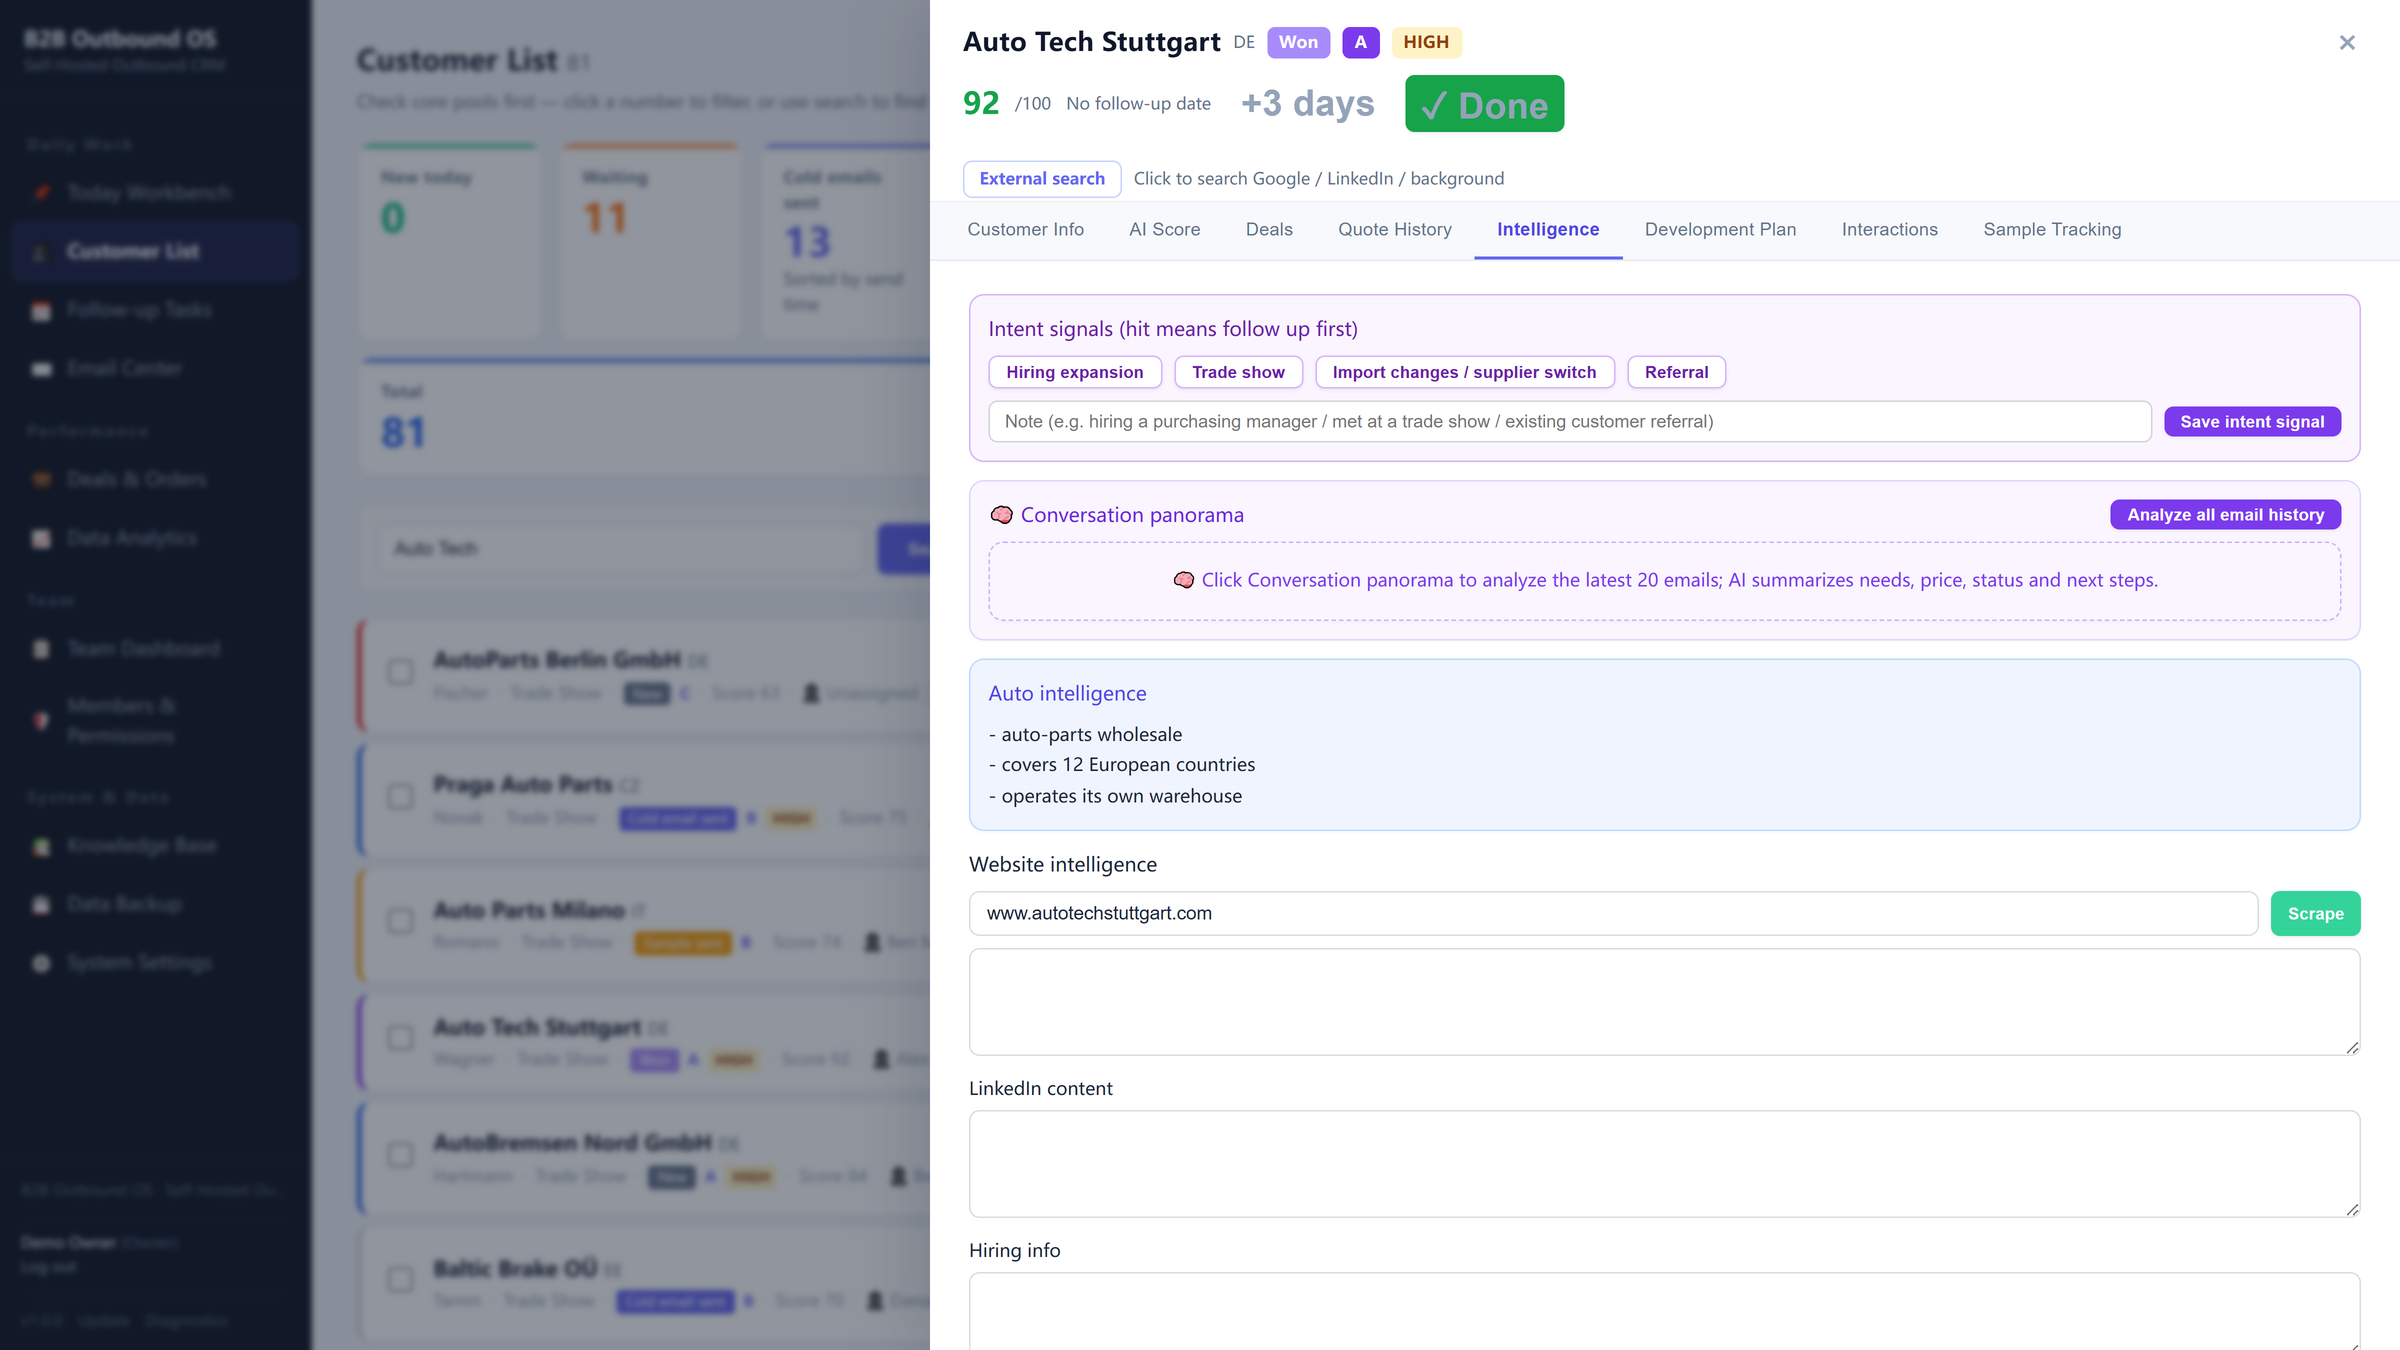The width and height of the screenshot is (2400, 1350).
Task: Click the Waiting stat card showing 11
Action: (x=650, y=241)
